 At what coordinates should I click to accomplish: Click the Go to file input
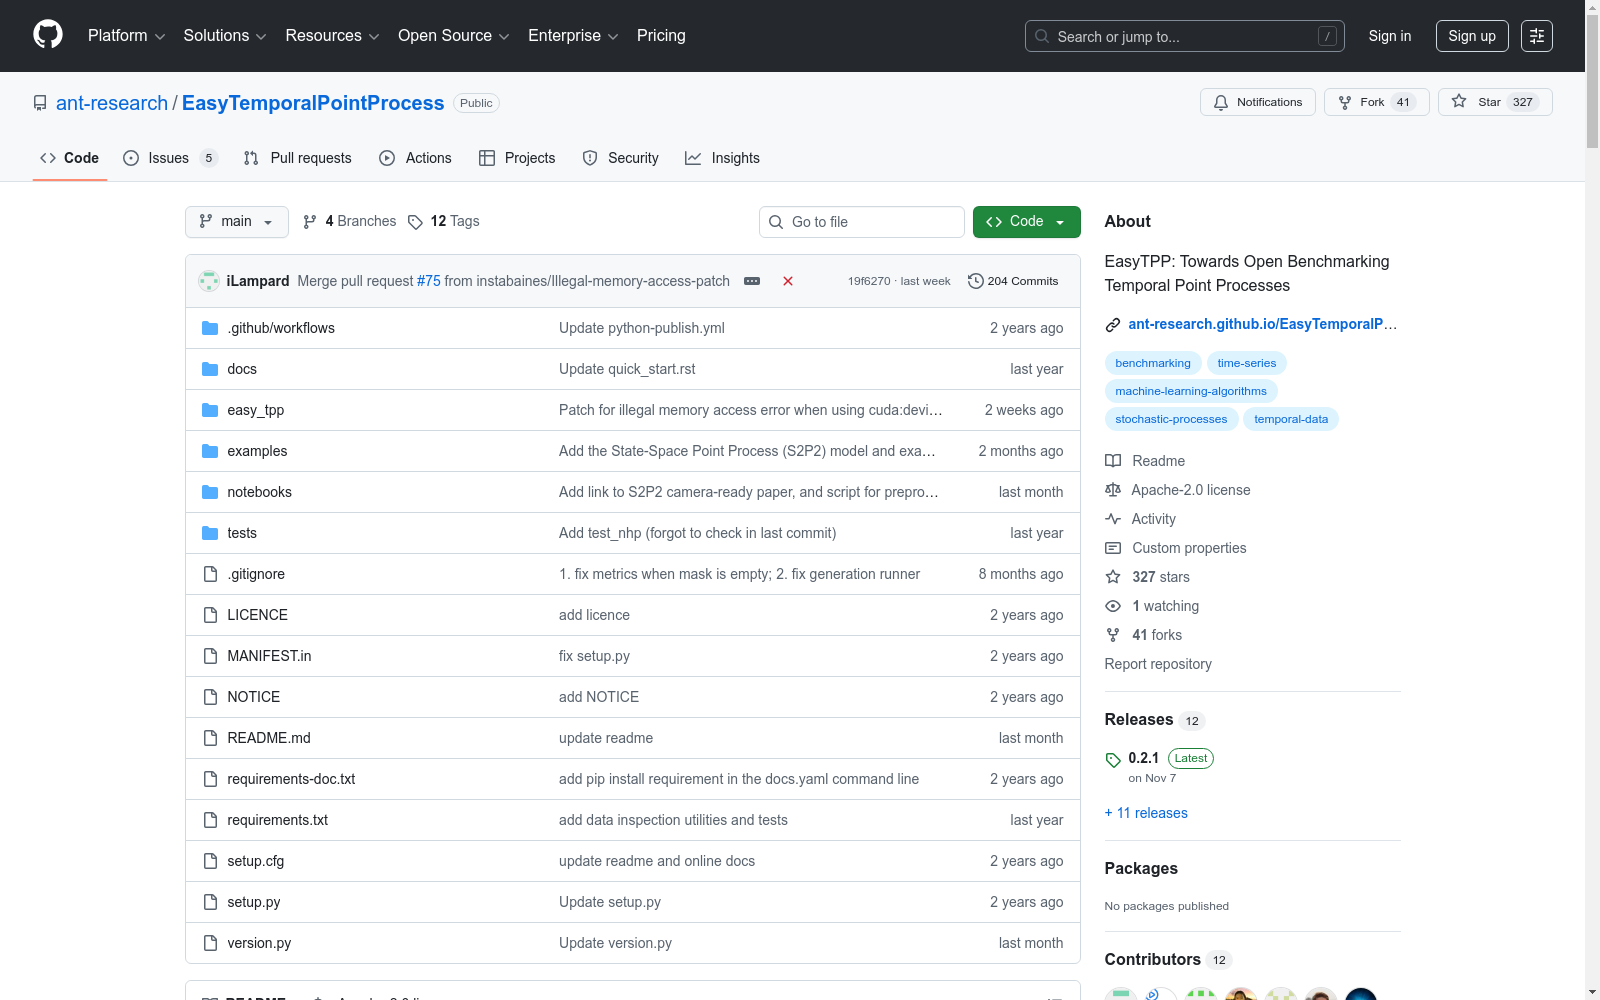pos(862,222)
